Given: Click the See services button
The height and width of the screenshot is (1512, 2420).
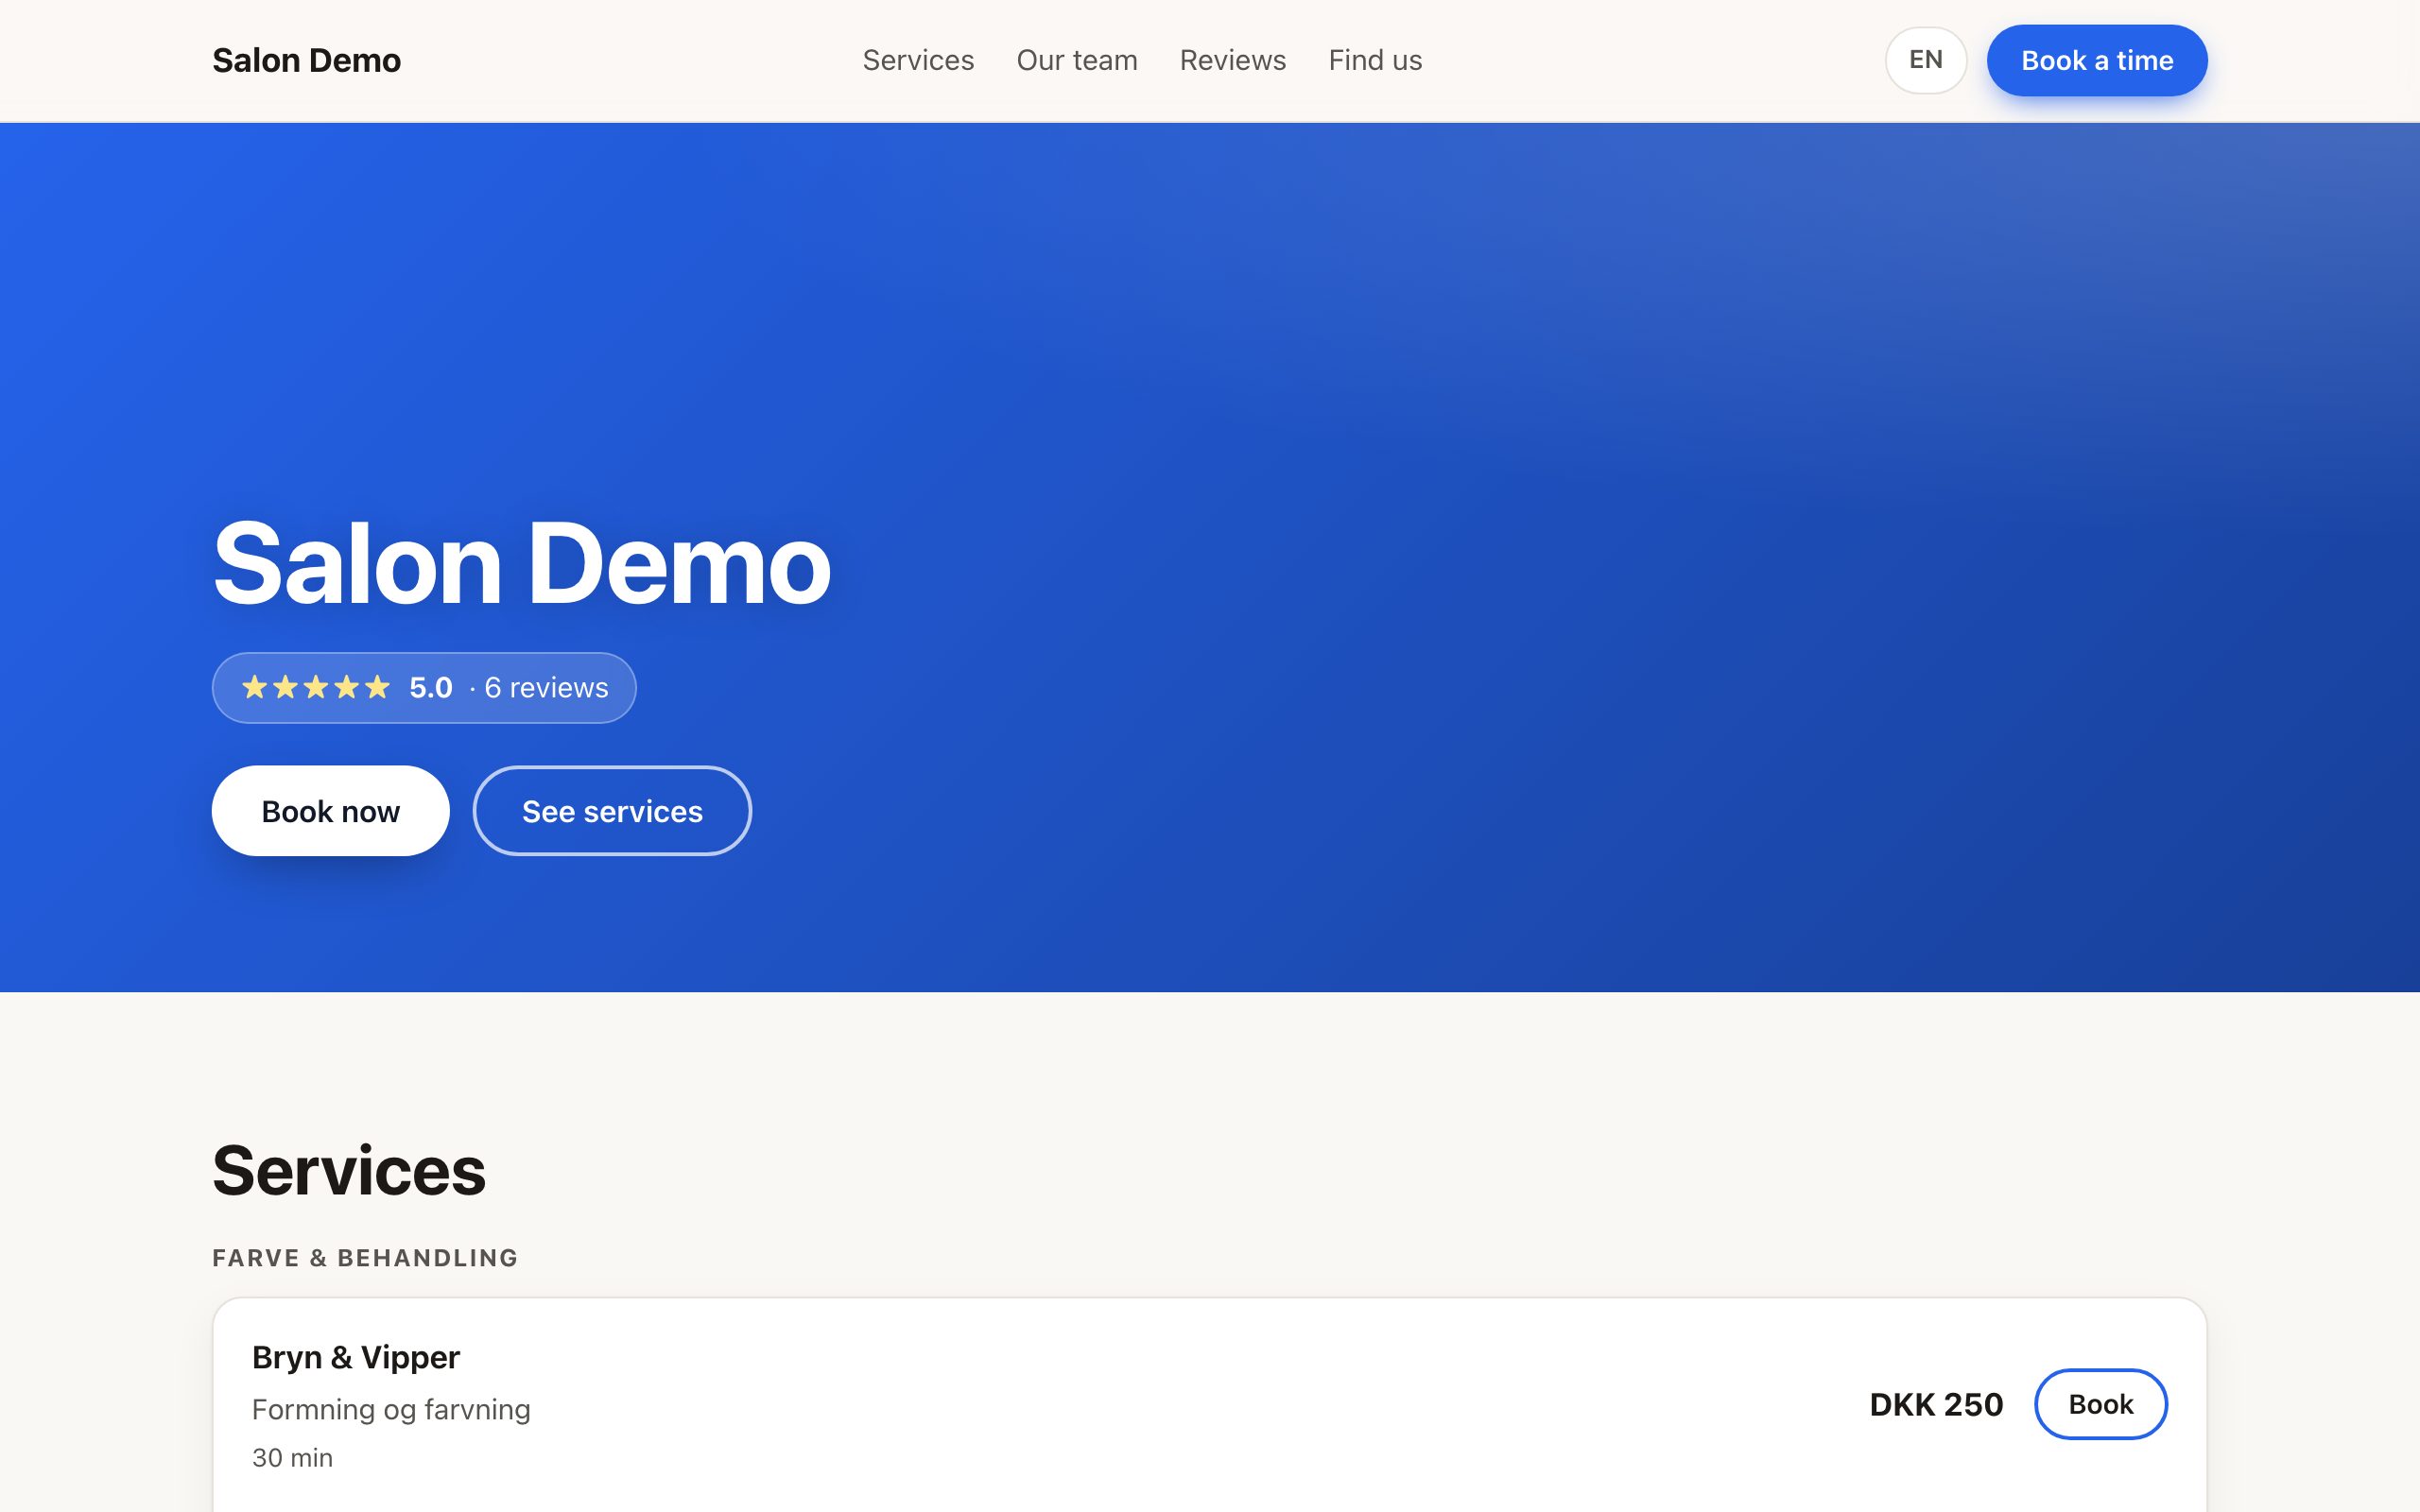Looking at the screenshot, I should pos(612,811).
